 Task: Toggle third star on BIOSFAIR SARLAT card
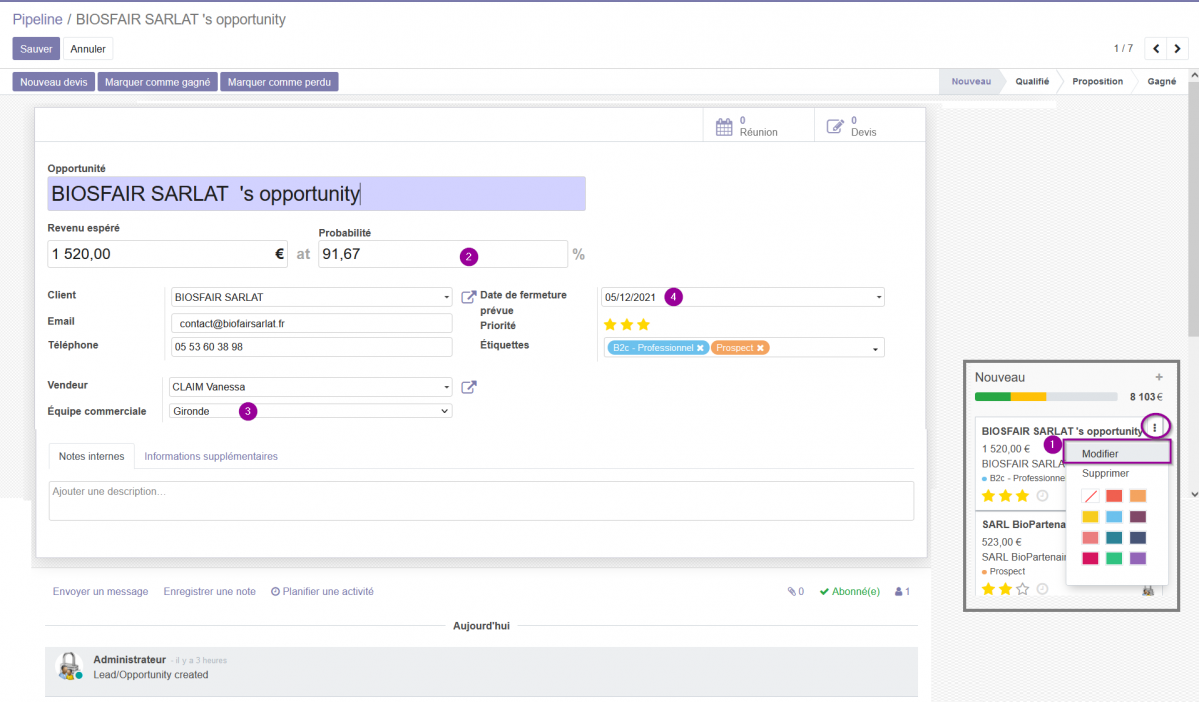point(1022,496)
